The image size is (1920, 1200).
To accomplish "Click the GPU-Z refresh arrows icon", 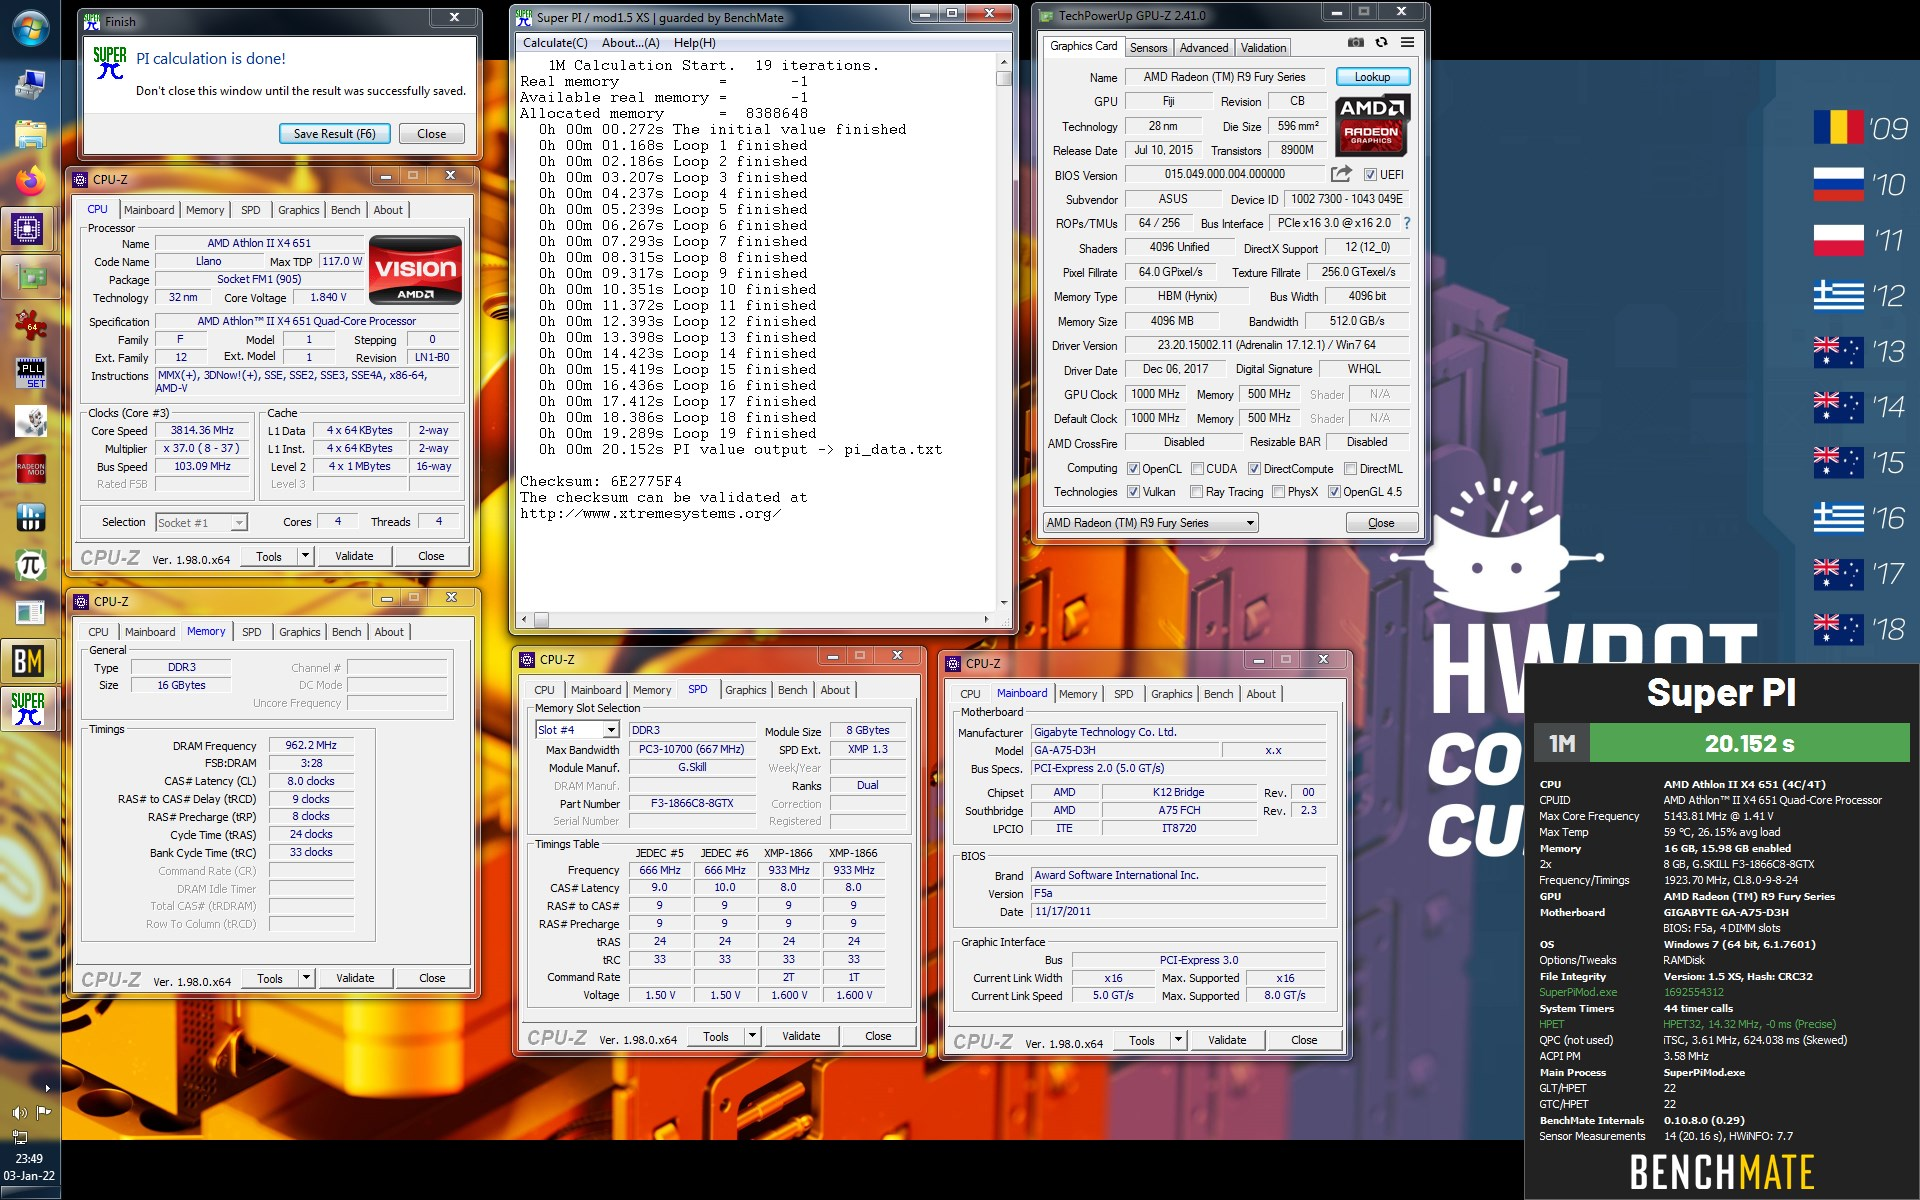I will pos(1381,42).
